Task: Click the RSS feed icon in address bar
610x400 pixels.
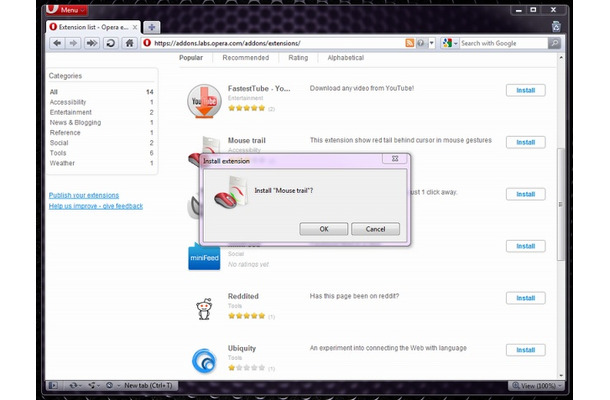Action: (409, 43)
